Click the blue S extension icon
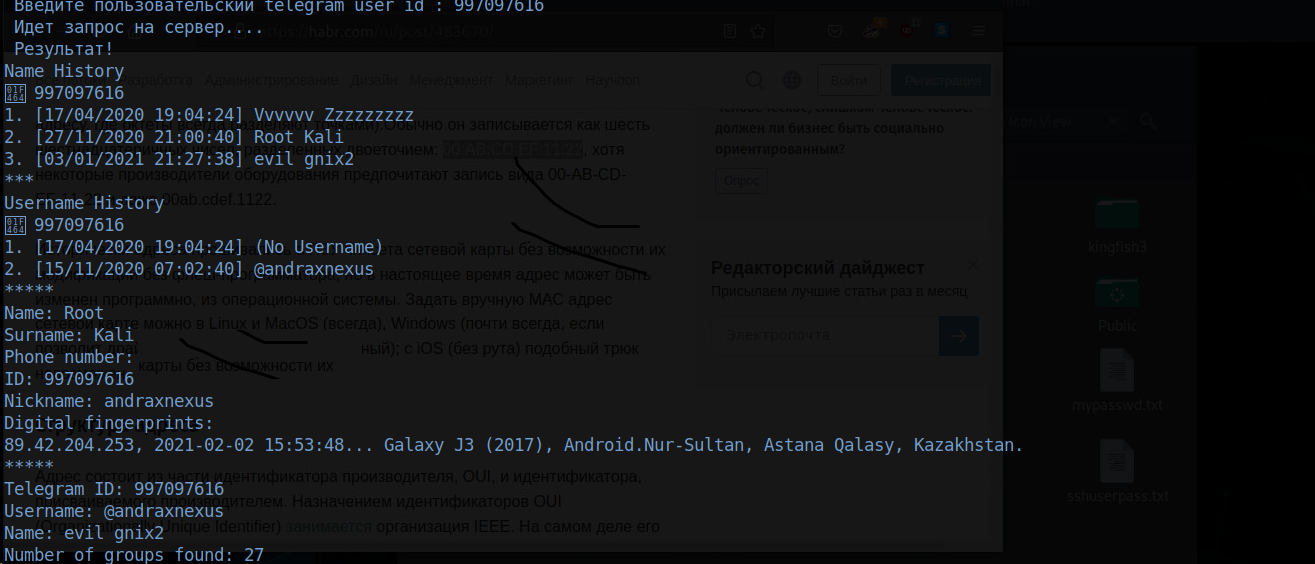 click(942, 30)
